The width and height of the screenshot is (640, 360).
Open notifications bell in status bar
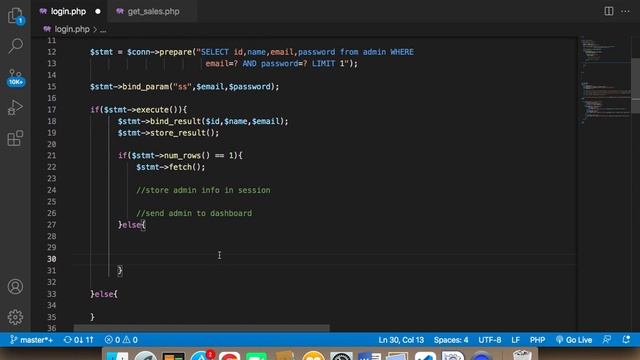(626, 340)
